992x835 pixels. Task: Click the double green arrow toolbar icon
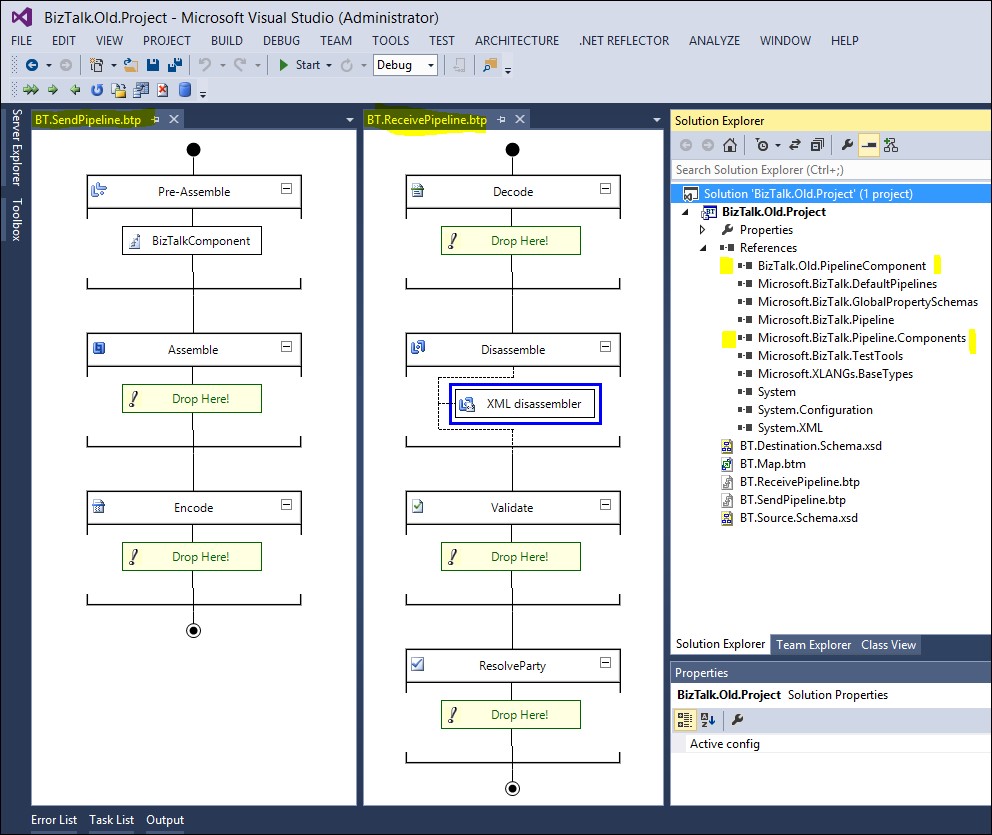30,90
